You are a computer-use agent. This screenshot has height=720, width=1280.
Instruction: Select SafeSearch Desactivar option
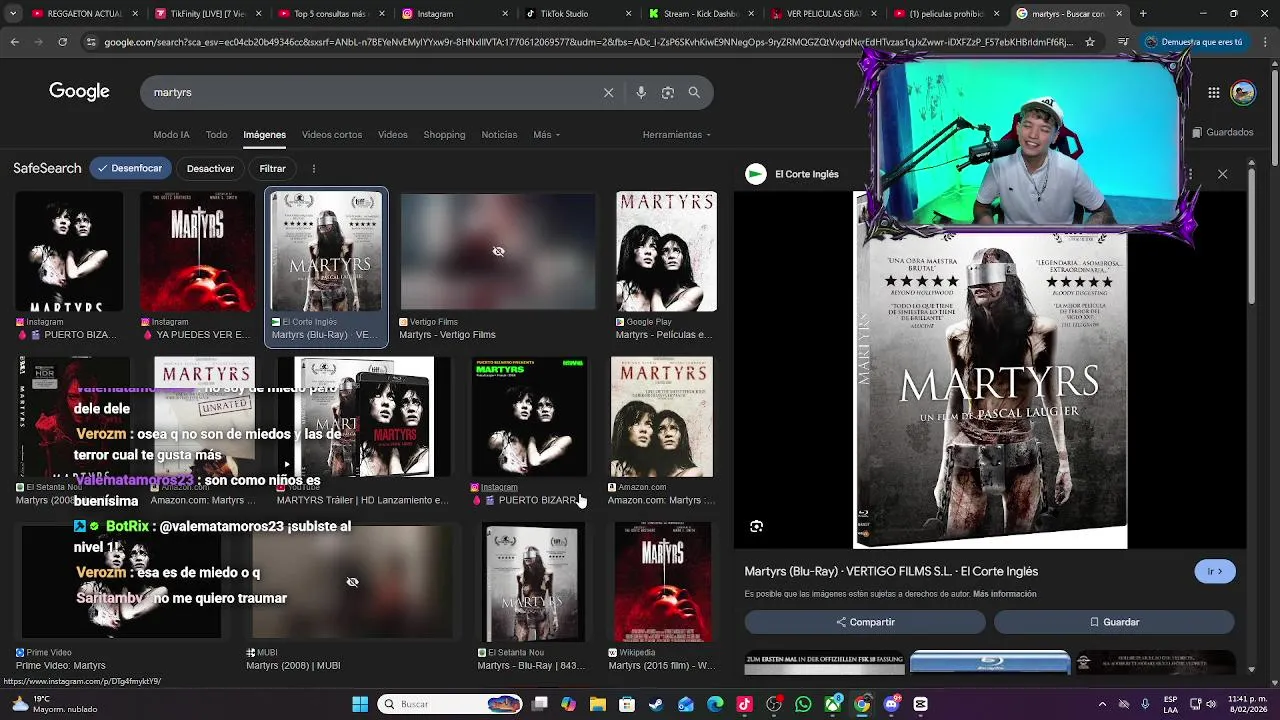pos(210,169)
